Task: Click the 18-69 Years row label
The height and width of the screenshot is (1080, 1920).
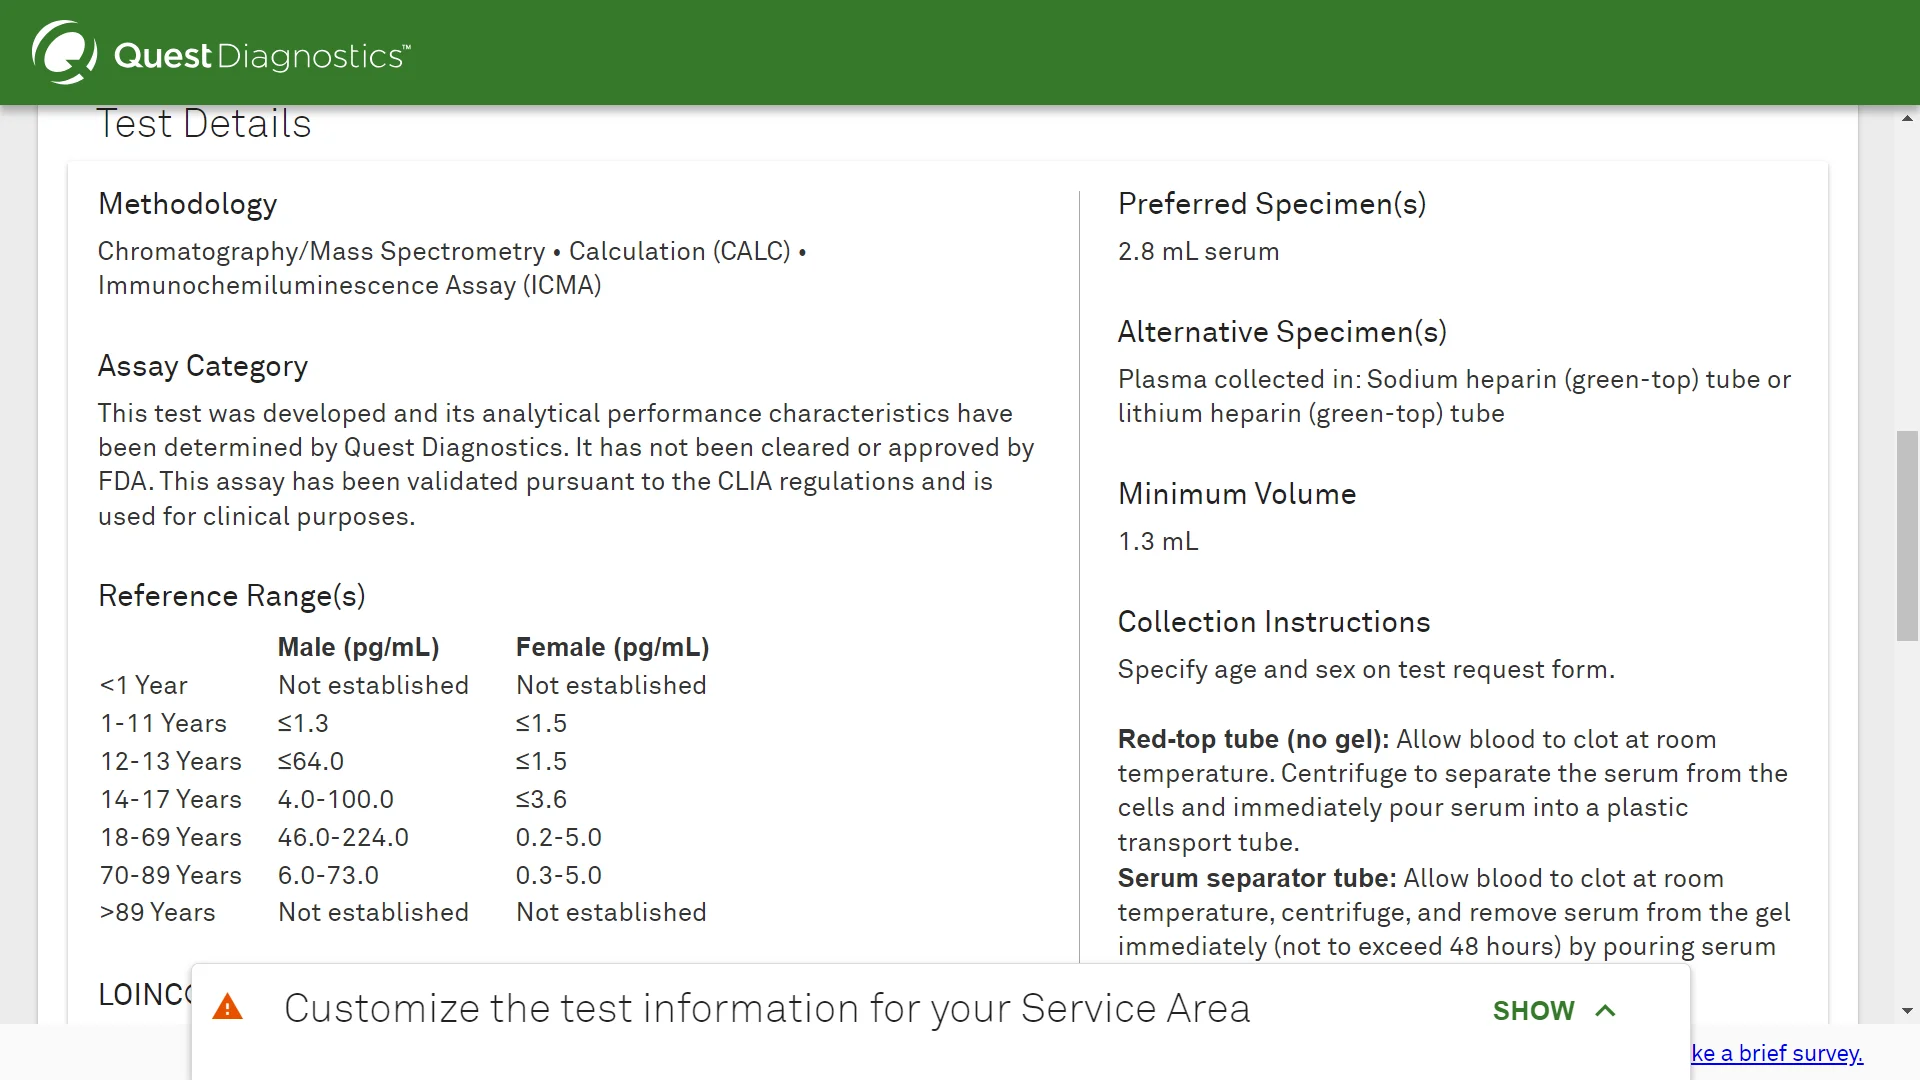Action: click(171, 837)
